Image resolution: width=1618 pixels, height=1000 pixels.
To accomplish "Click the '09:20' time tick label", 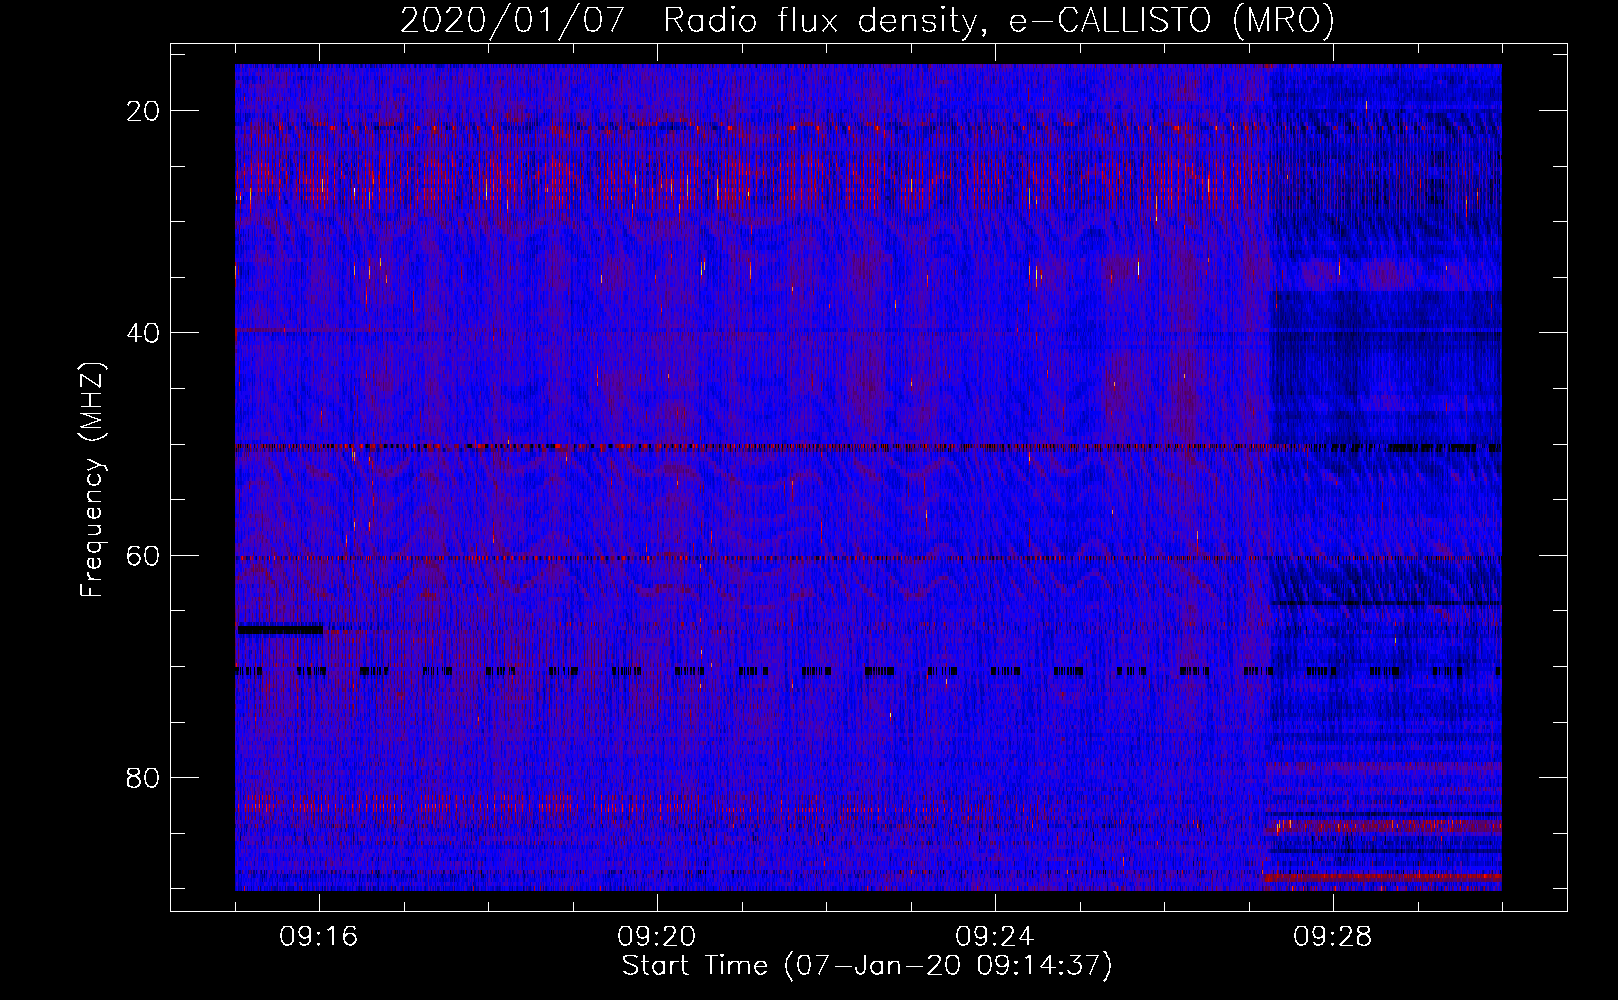I will 657,937.
